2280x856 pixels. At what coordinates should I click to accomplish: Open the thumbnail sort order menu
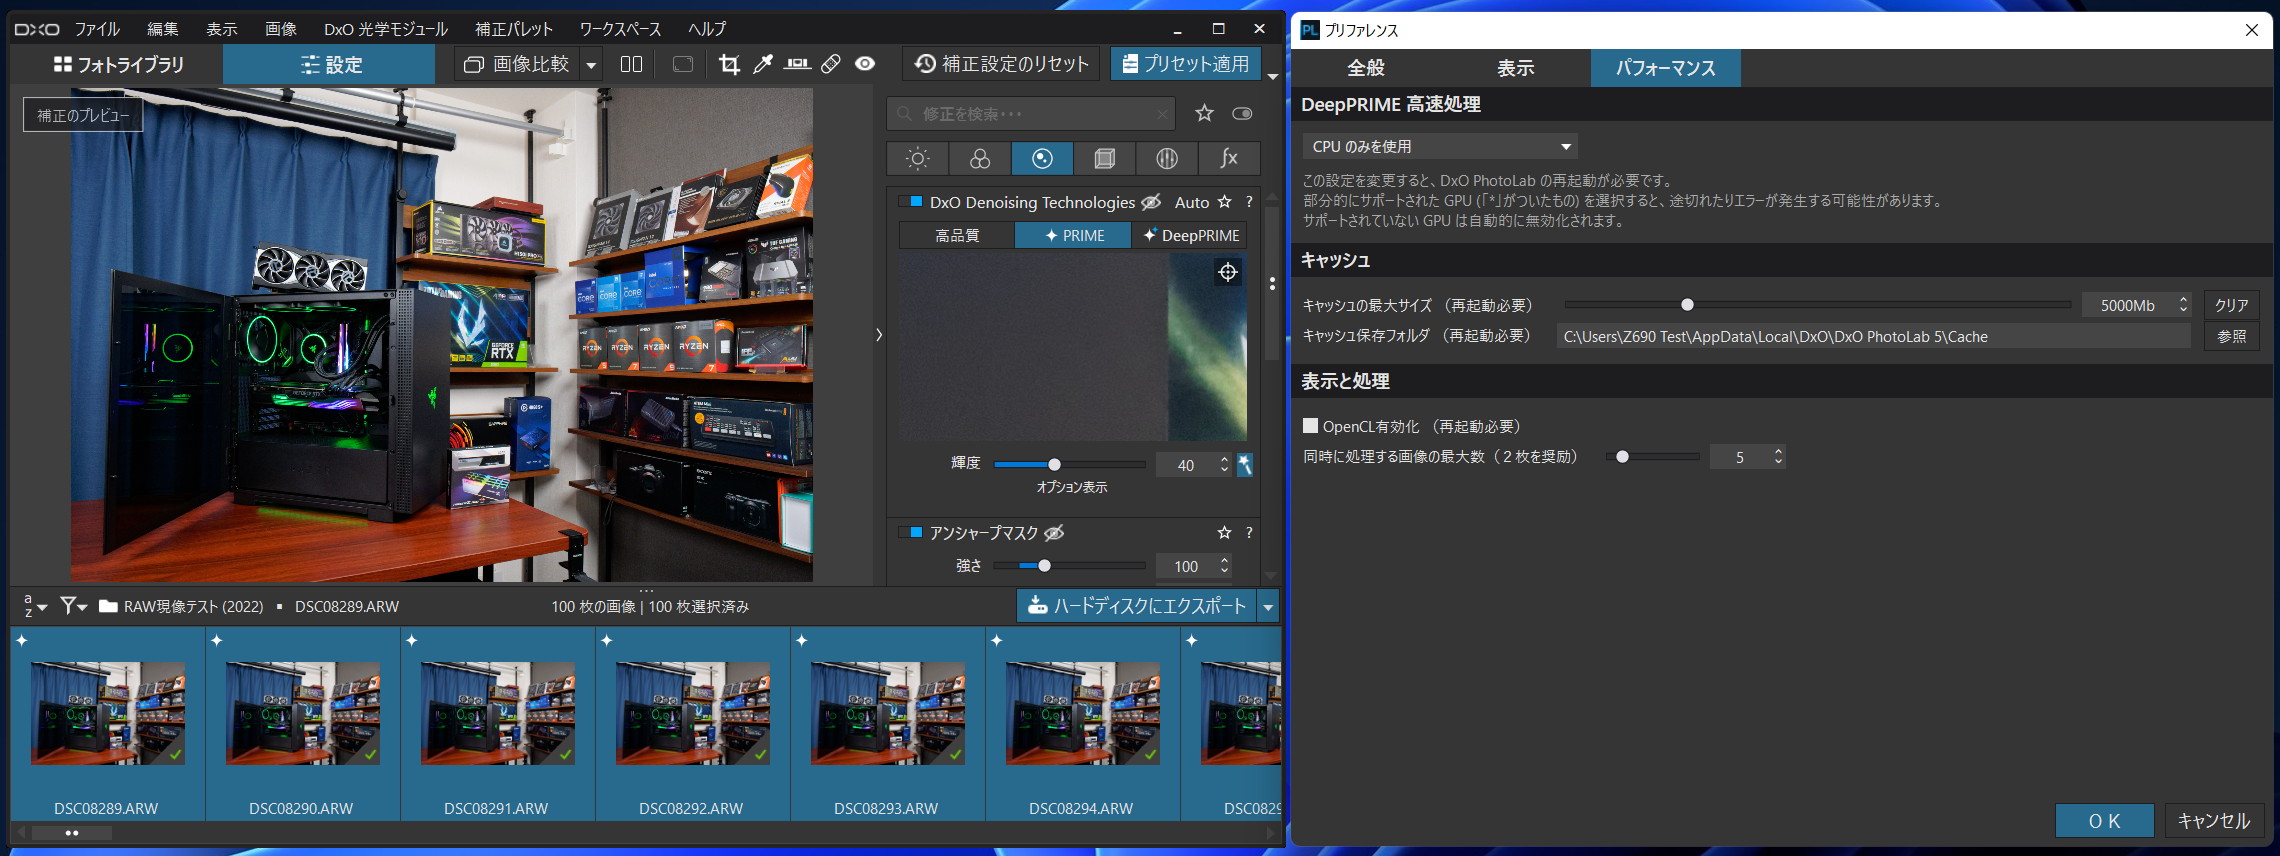(x=35, y=606)
